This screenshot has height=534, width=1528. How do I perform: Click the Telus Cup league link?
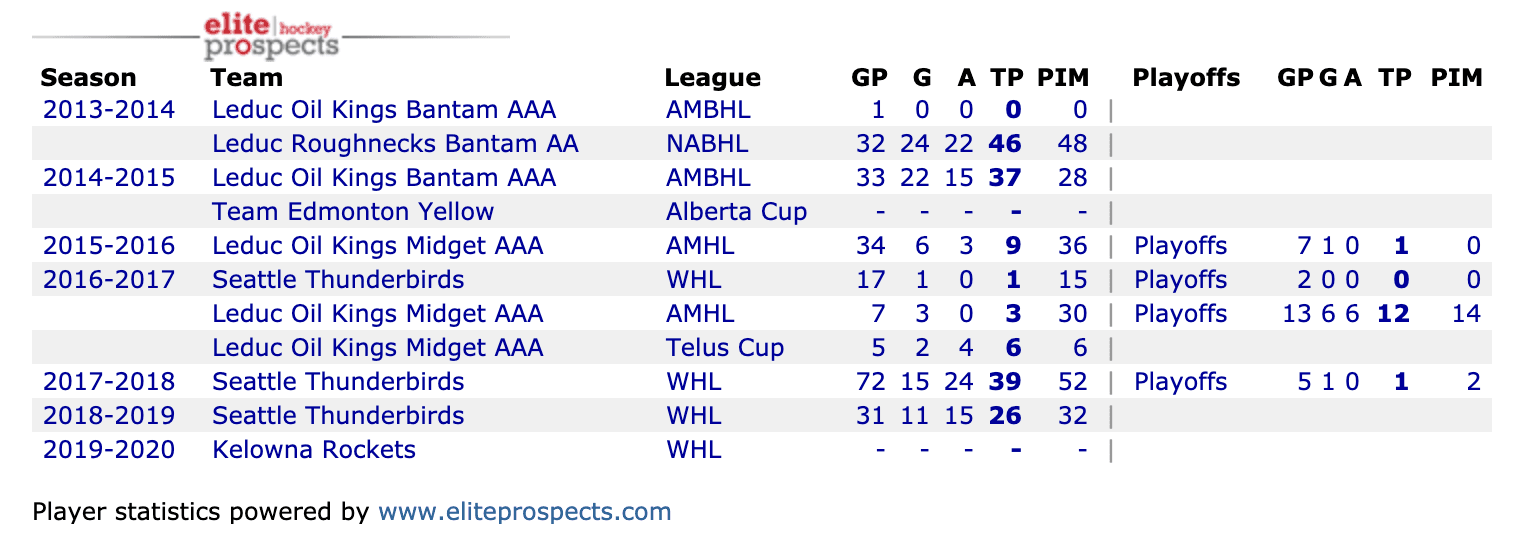(725, 348)
